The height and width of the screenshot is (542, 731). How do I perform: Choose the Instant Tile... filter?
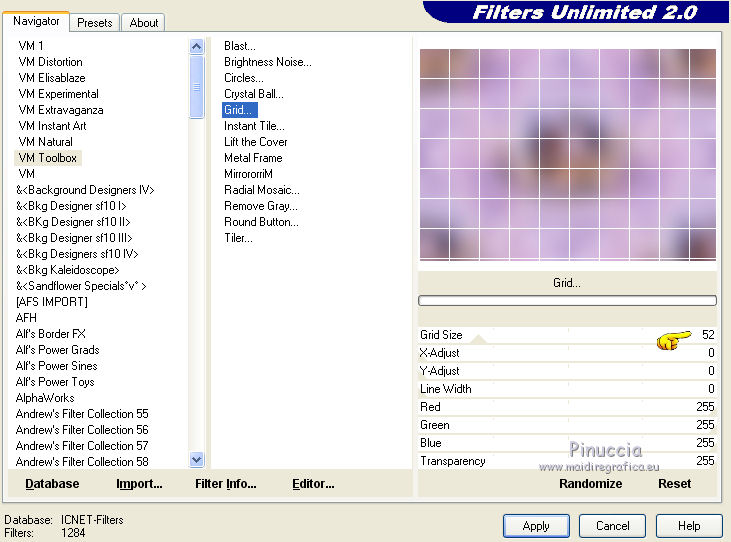[x=254, y=126]
